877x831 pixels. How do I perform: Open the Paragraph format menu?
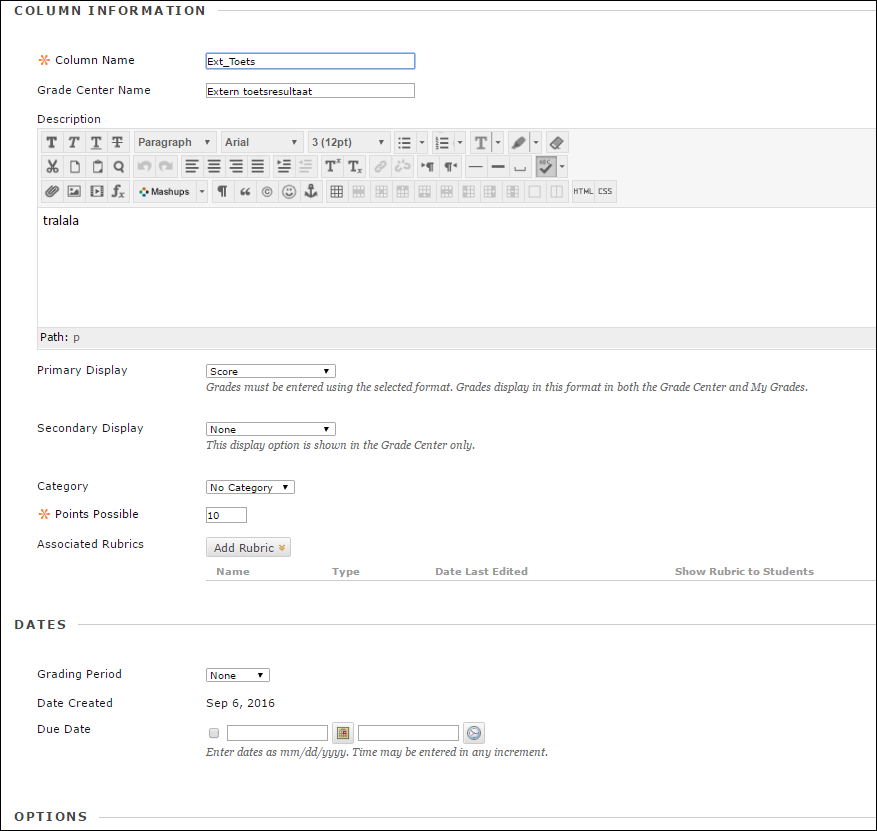click(x=175, y=143)
